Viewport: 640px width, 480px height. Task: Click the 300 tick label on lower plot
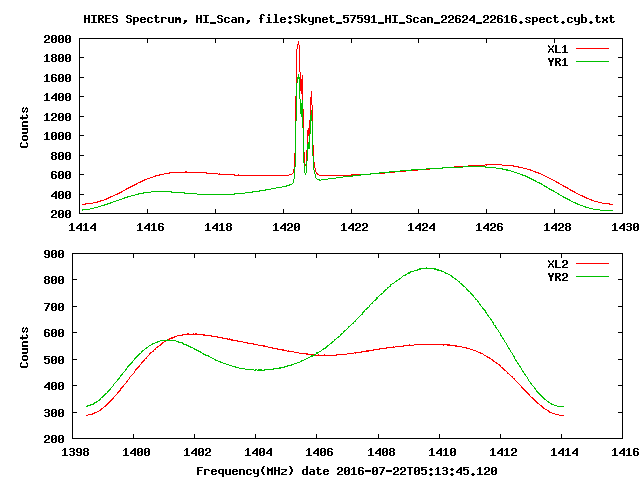(54, 413)
